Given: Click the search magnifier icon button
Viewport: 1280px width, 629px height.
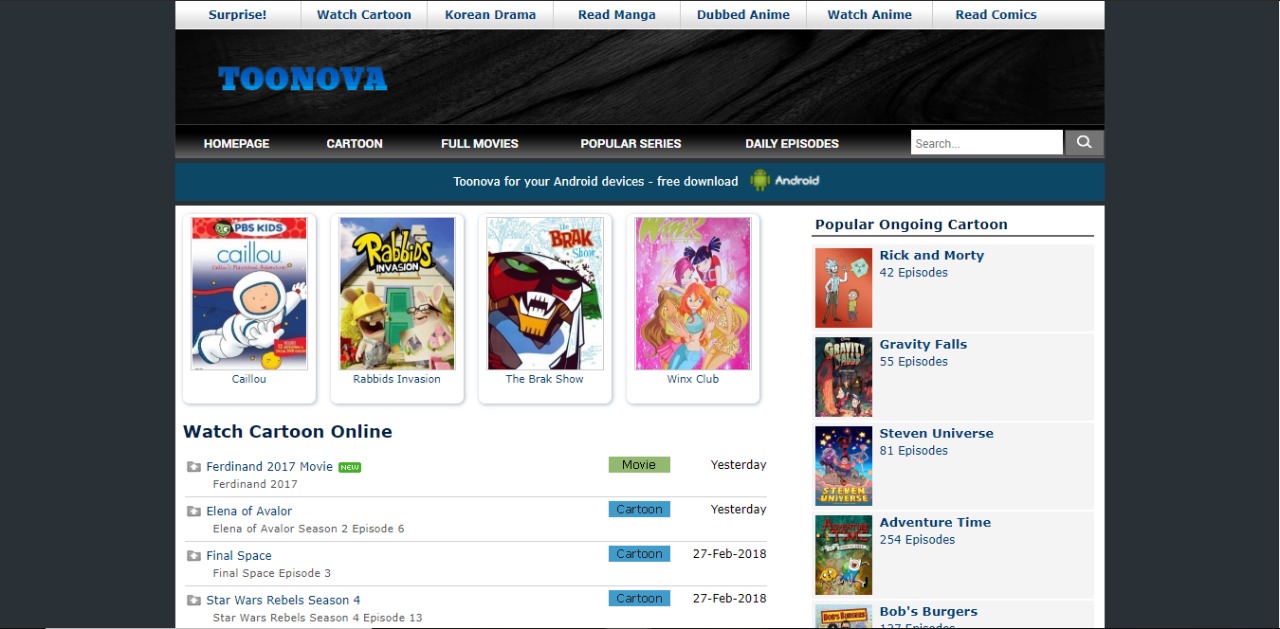Looking at the screenshot, I should [1084, 143].
